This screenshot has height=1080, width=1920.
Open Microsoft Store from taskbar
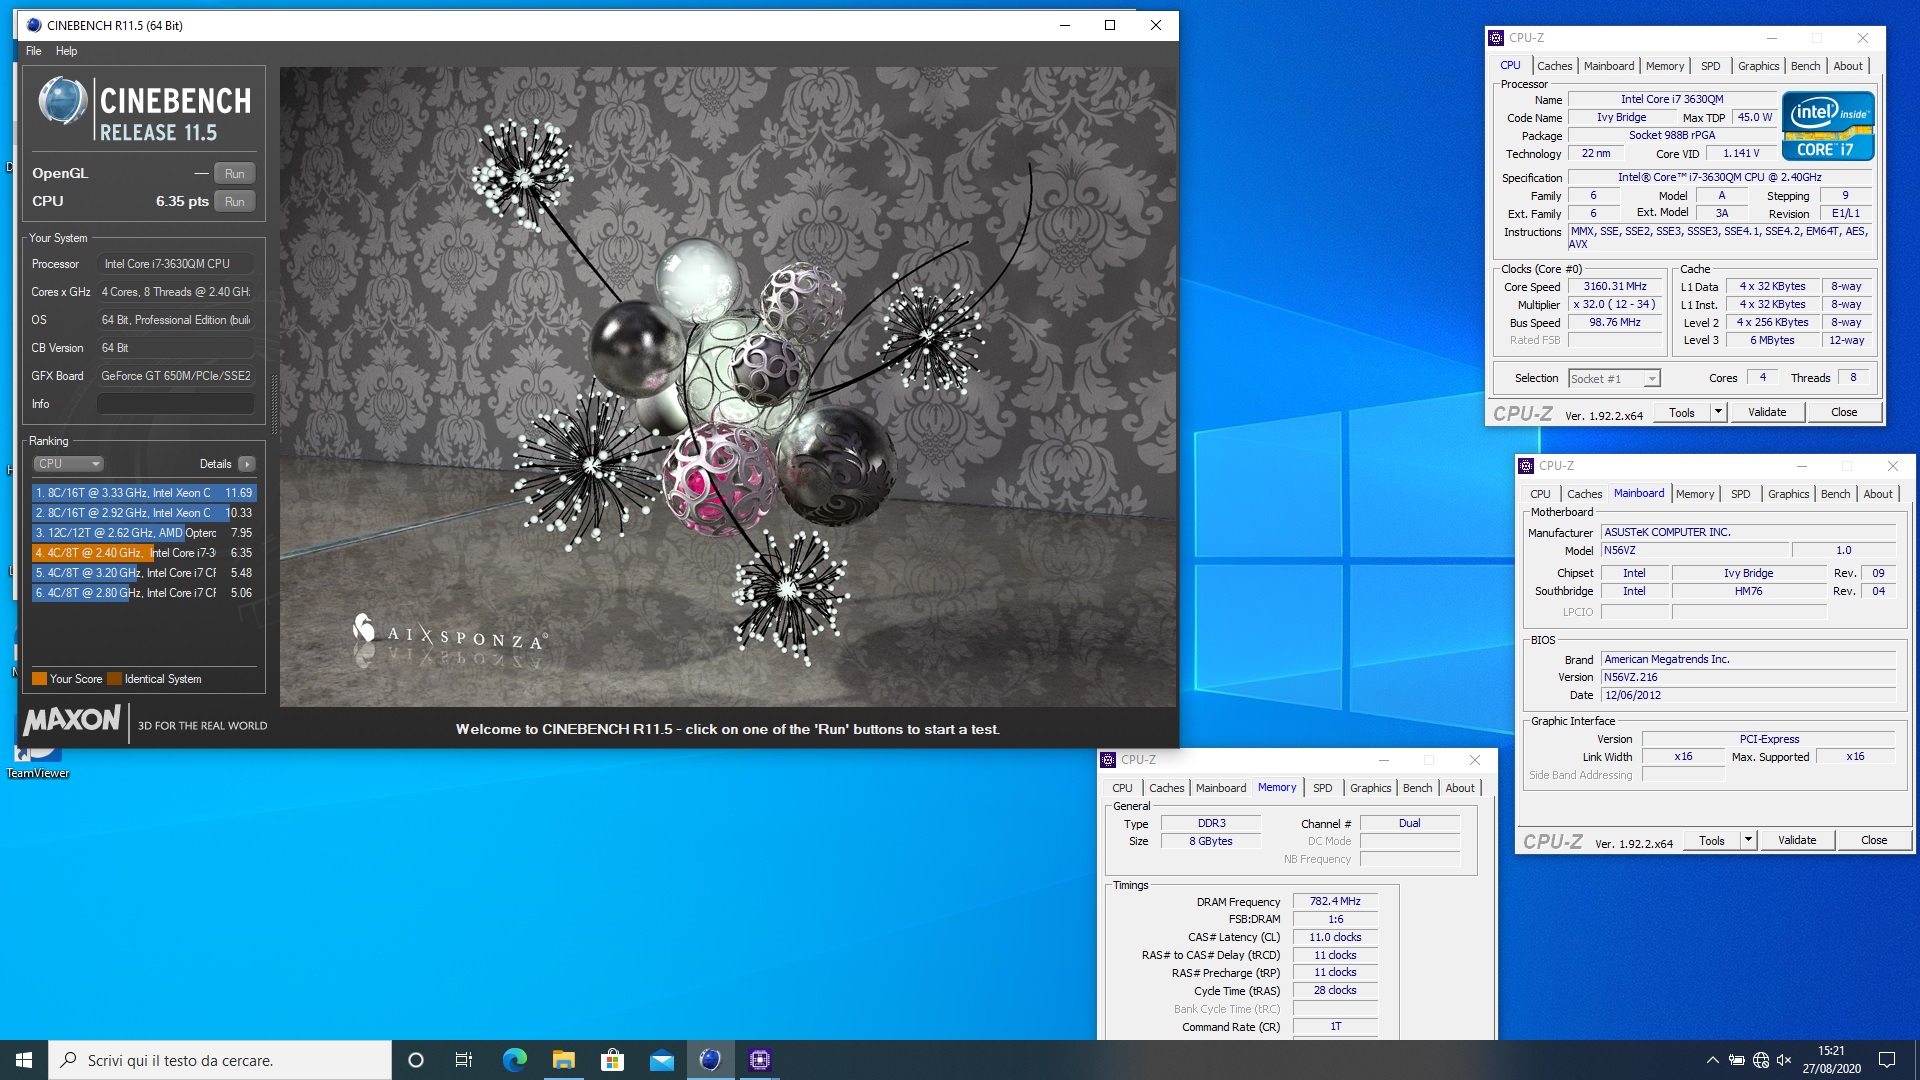click(x=612, y=1060)
